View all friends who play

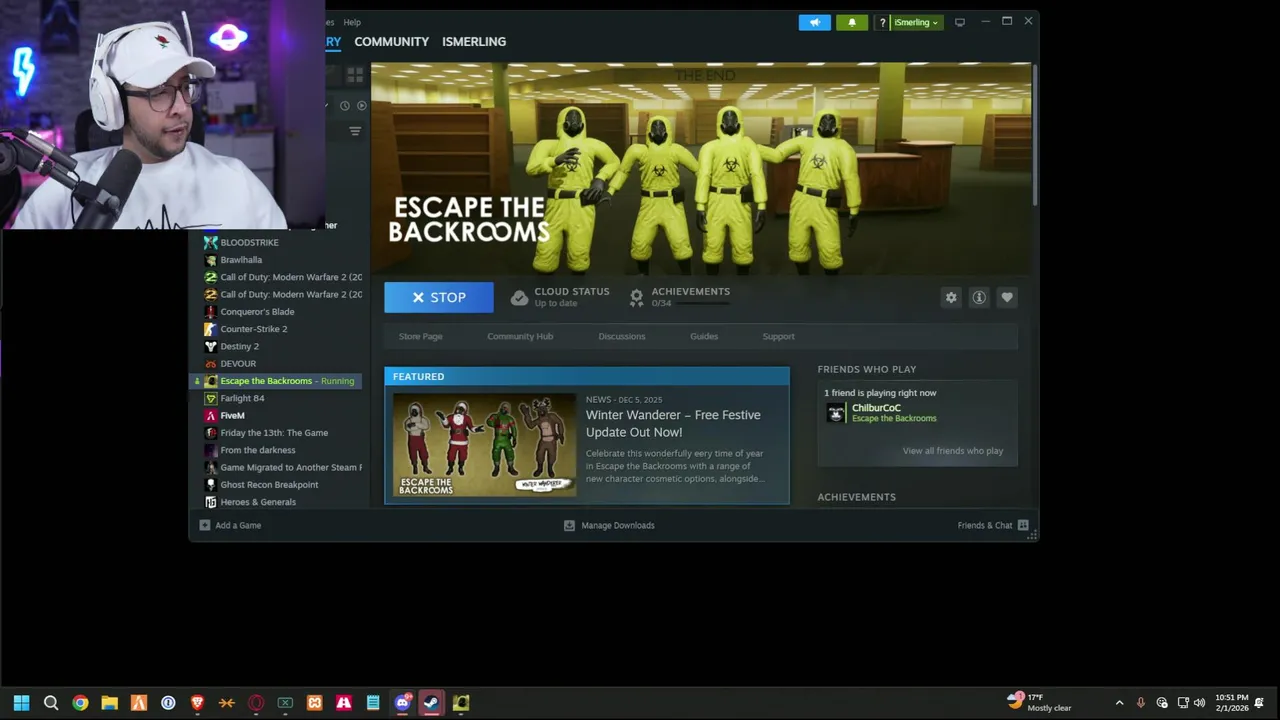point(953,451)
